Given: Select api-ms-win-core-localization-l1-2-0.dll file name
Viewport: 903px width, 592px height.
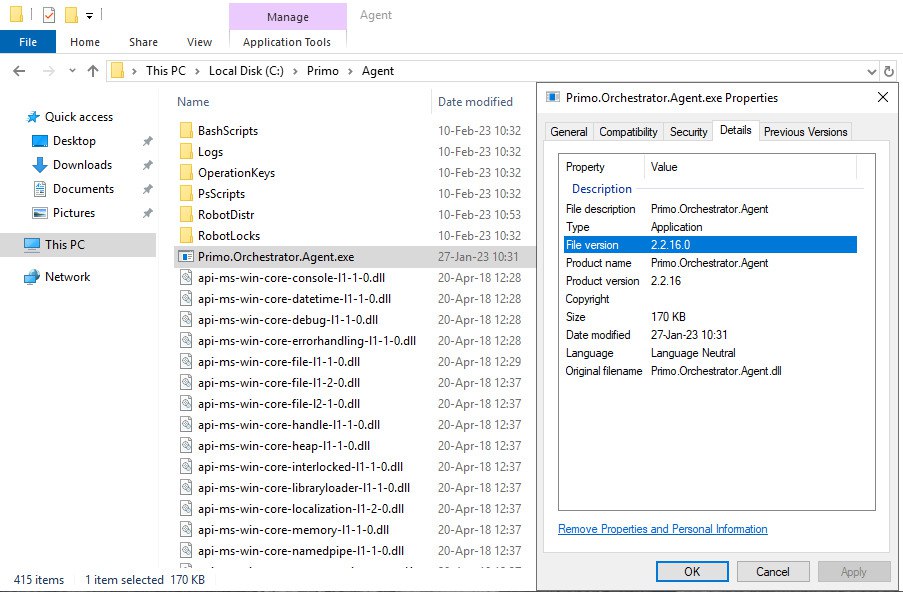Looking at the screenshot, I should (x=301, y=509).
